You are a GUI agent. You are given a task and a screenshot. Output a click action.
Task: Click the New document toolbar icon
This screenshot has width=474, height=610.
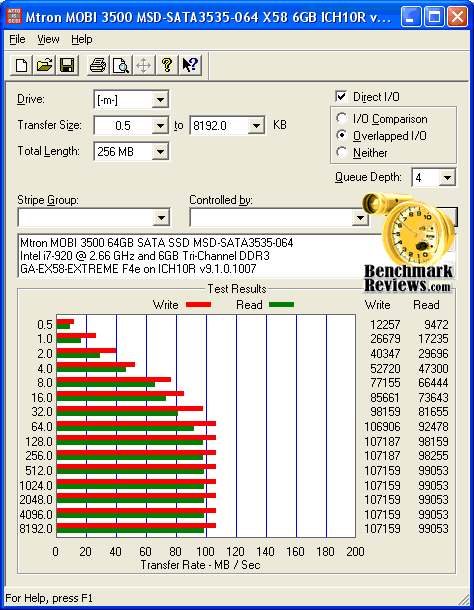[x=21, y=65]
